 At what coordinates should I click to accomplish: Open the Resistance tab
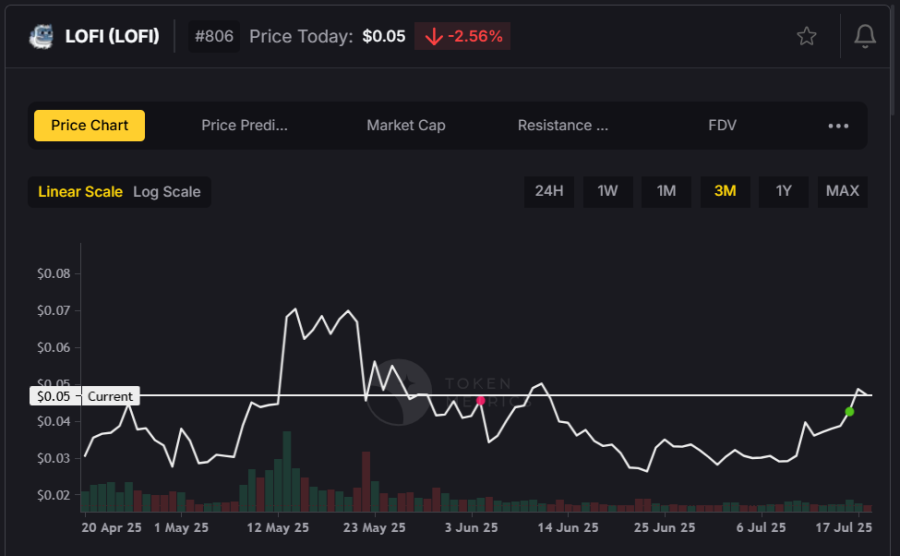pyautogui.click(x=563, y=126)
